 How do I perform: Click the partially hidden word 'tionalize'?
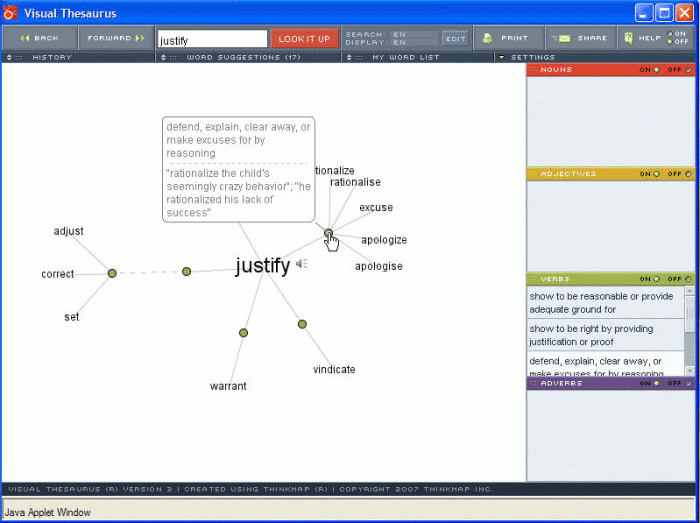(x=335, y=170)
